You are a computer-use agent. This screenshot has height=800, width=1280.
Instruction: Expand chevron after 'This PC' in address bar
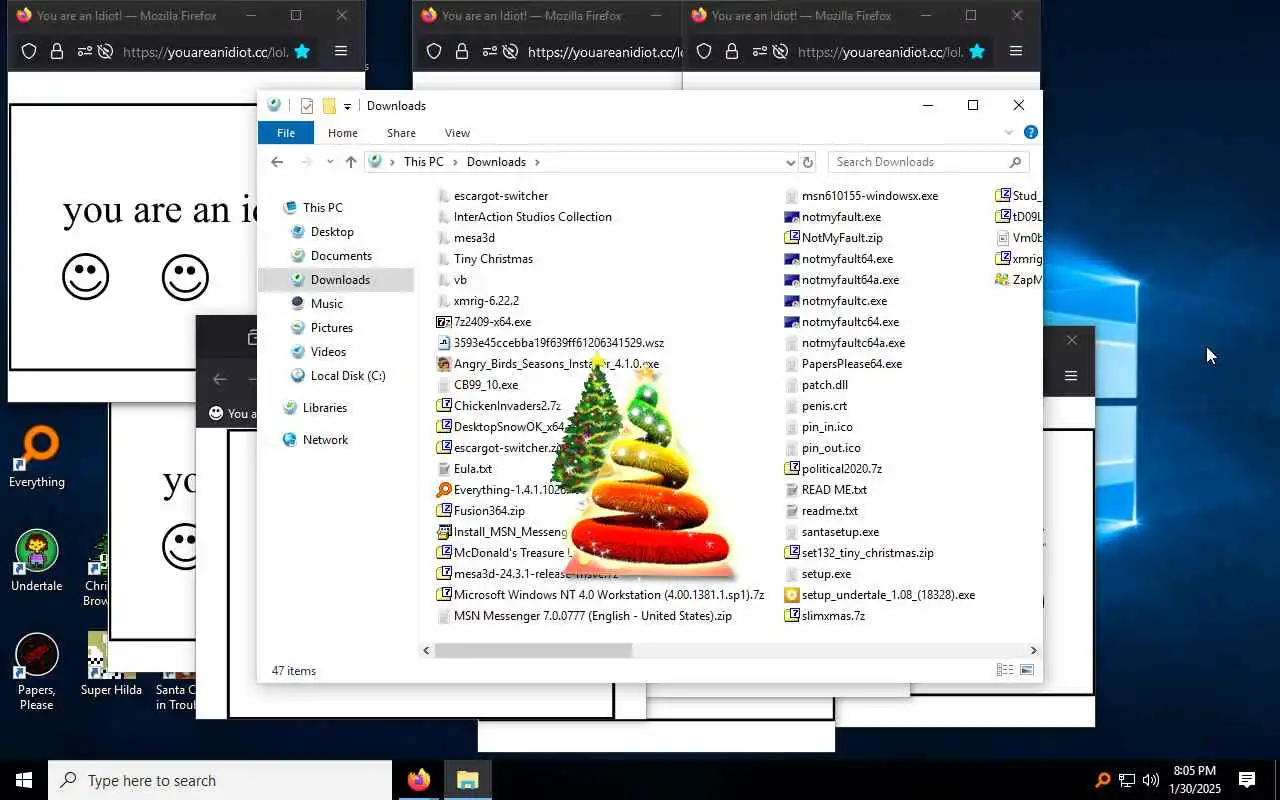(x=456, y=162)
